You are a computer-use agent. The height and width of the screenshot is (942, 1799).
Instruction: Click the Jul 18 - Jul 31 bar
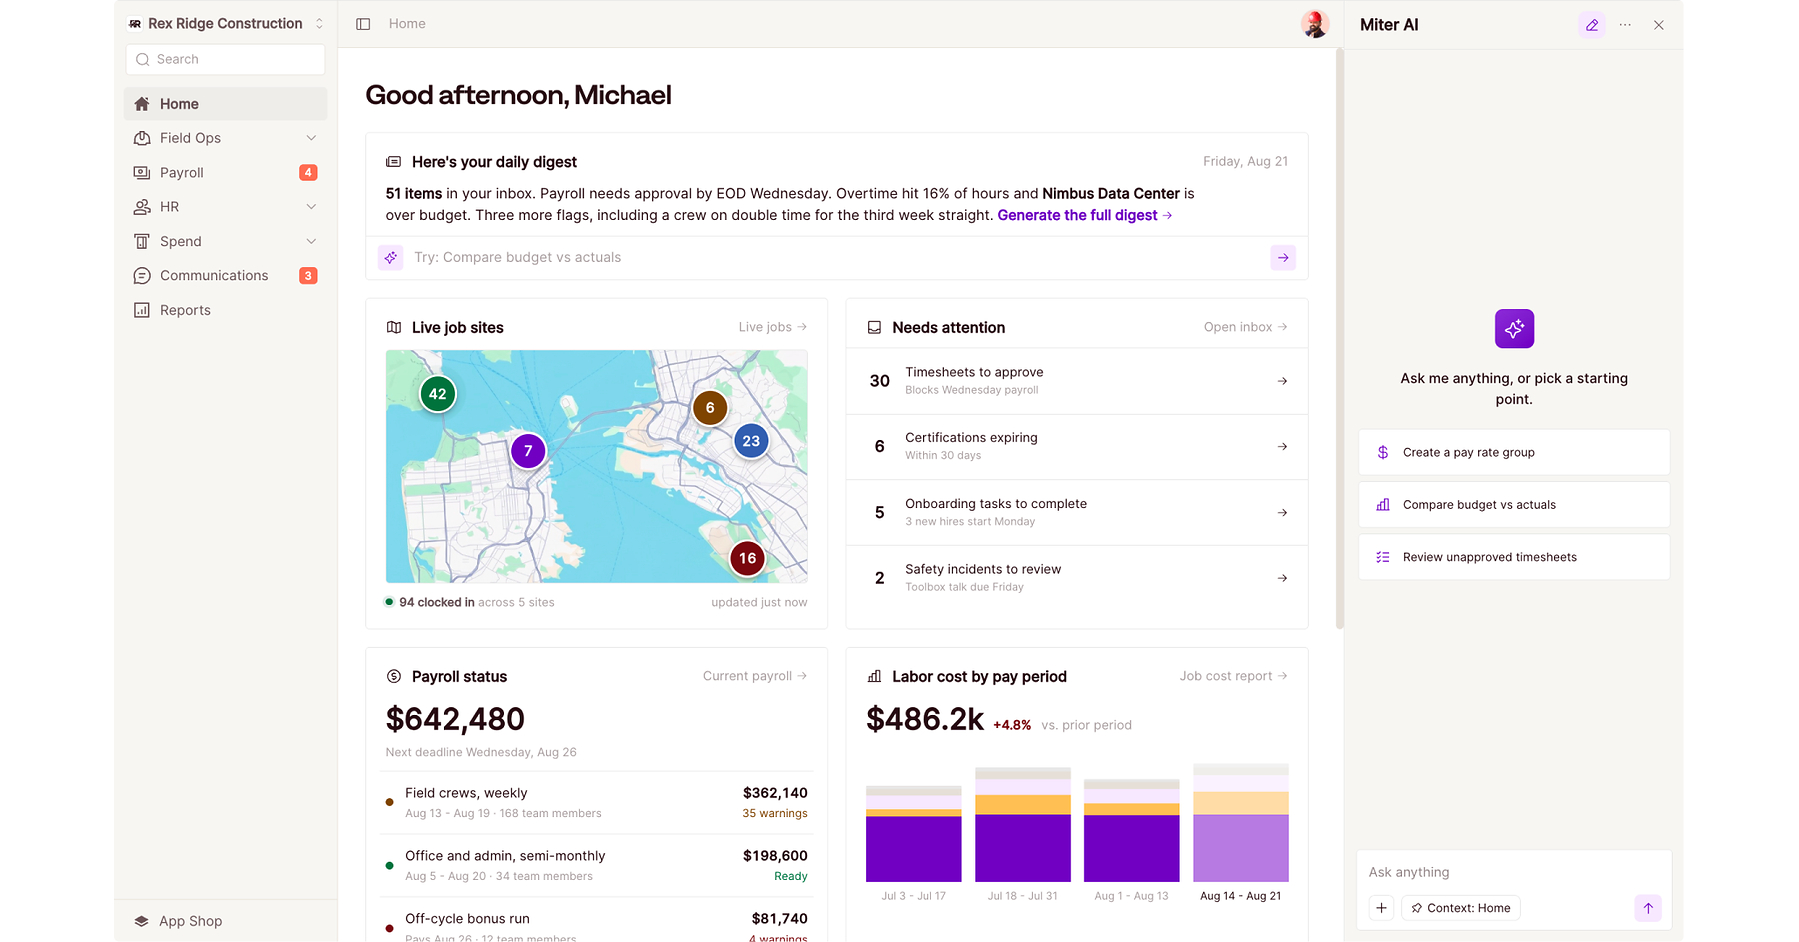[x=1023, y=825]
